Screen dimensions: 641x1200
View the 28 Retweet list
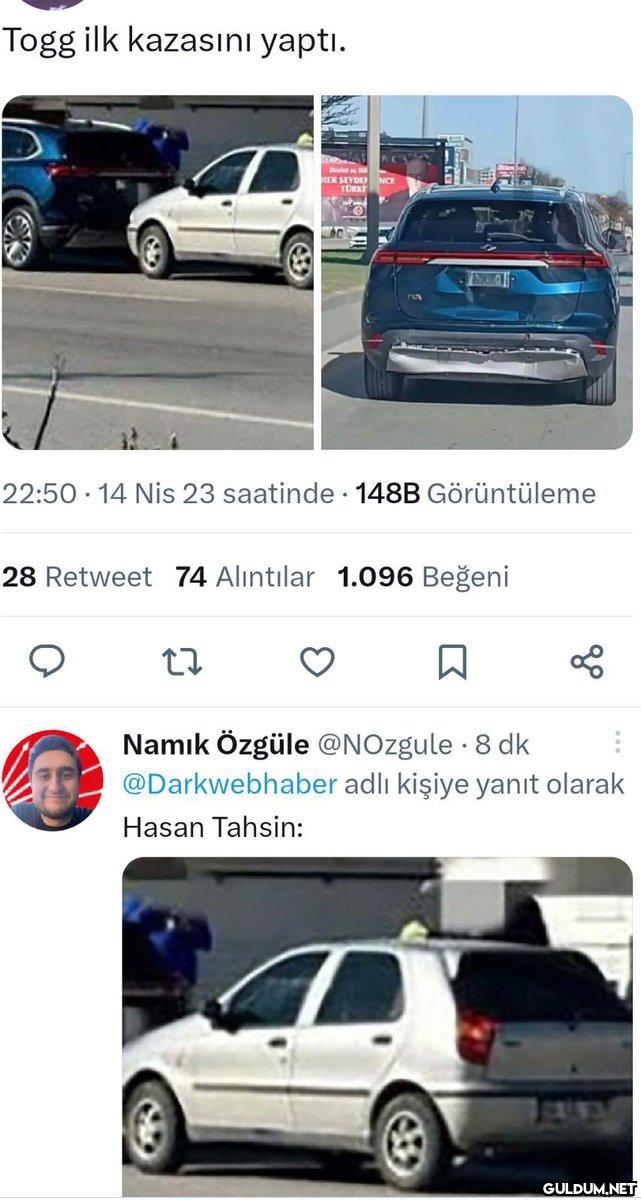click(77, 577)
